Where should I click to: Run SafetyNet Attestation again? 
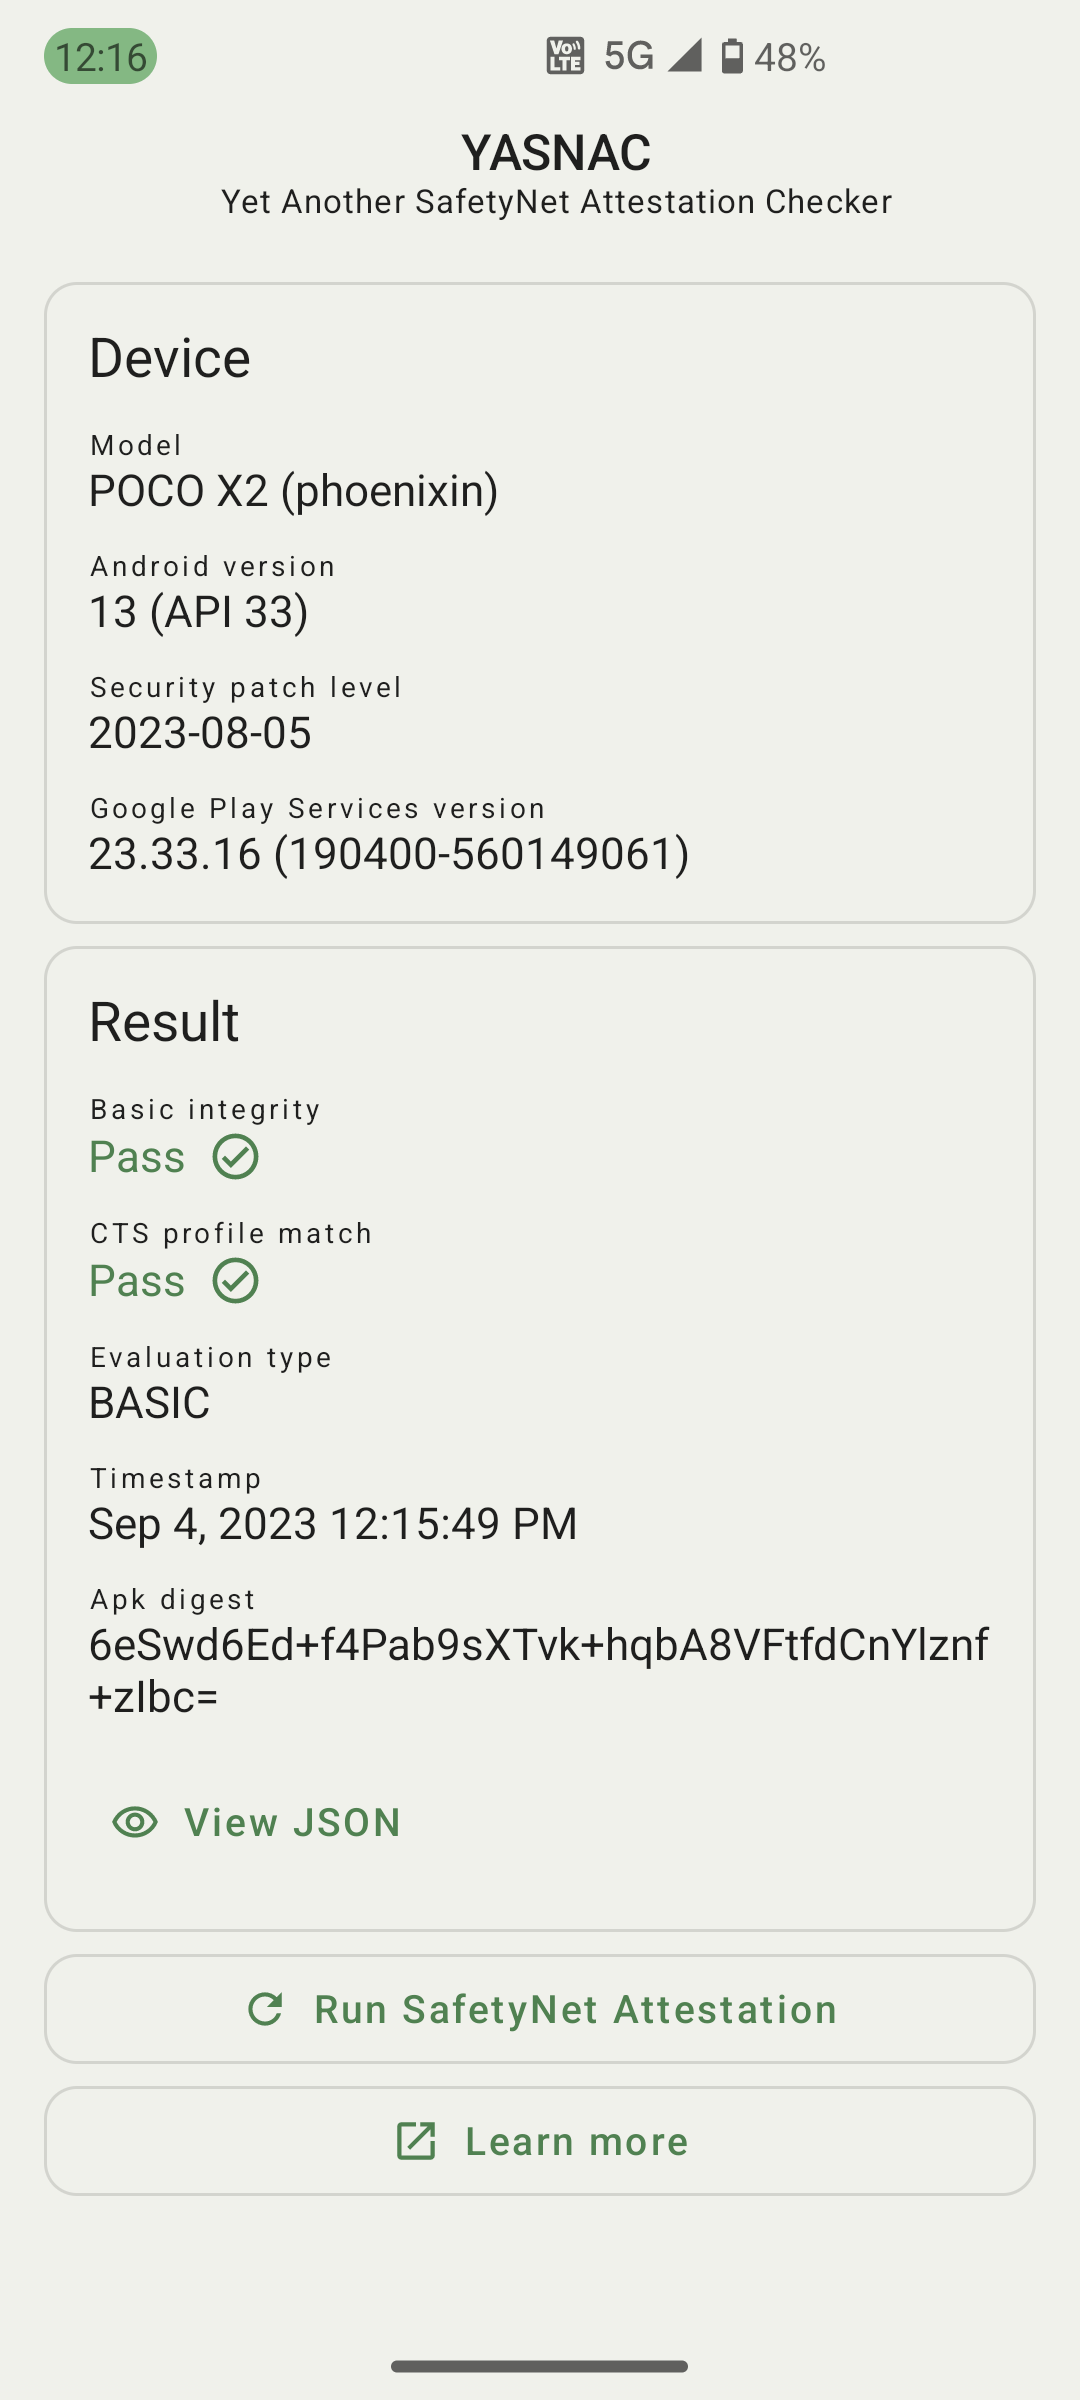point(540,2009)
